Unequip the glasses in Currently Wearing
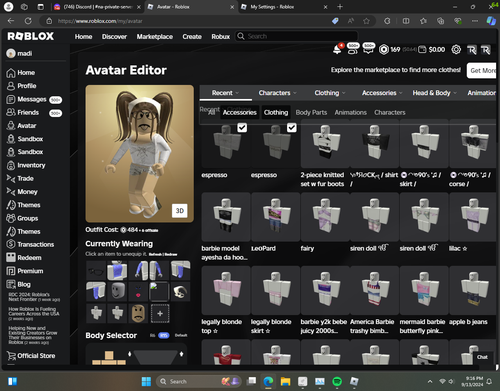 (96, 271)
